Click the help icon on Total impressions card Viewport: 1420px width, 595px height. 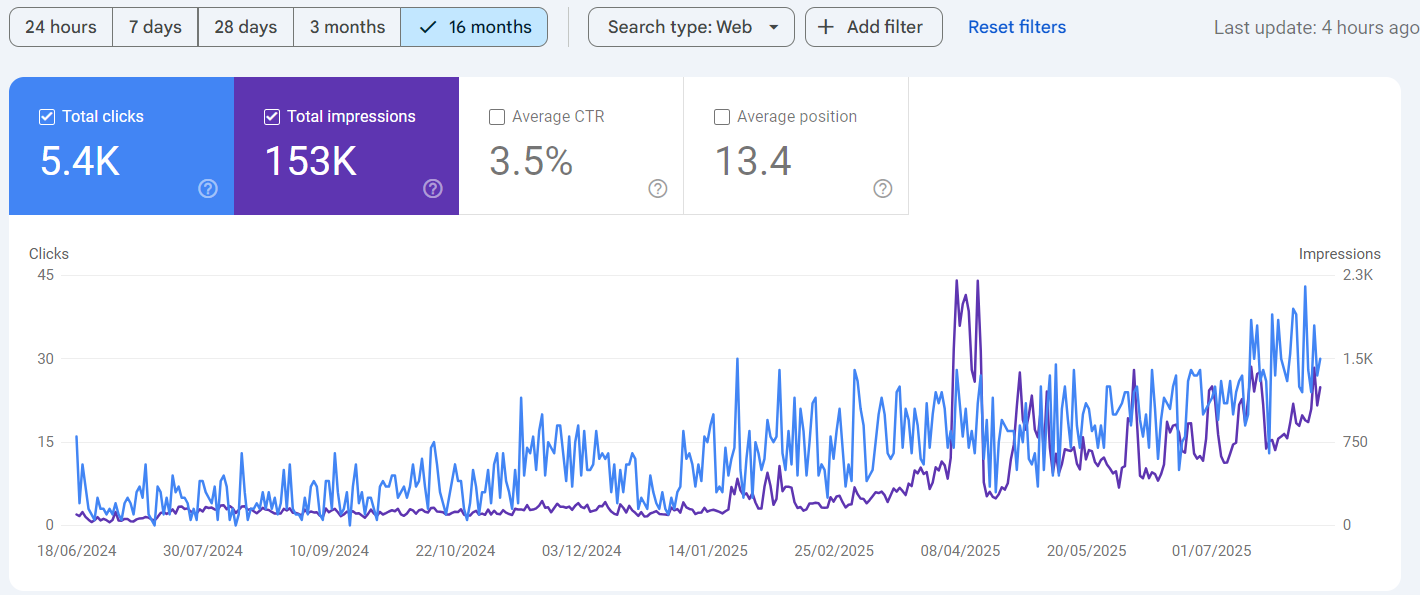point(433,189)
